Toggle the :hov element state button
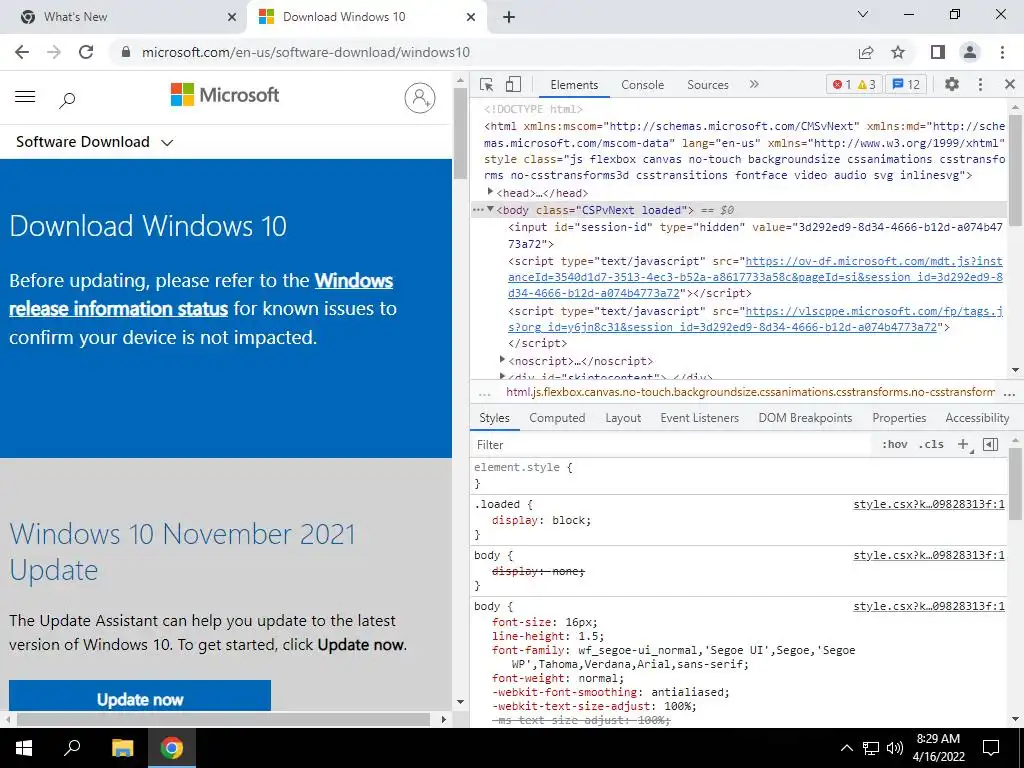Screen dimensions: 1024x768 tap(895, 445)
